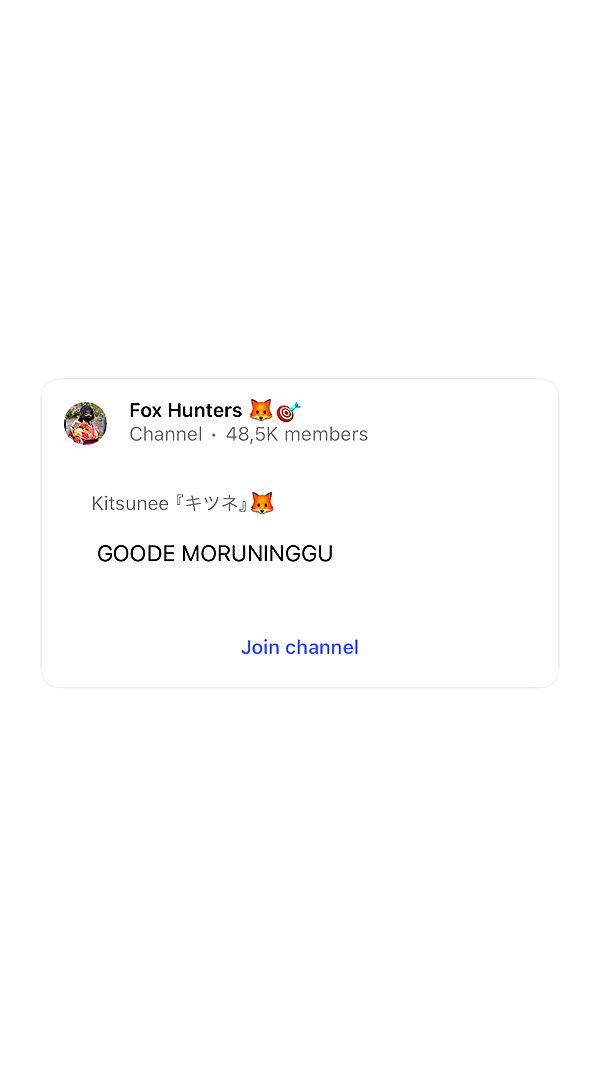
Task: Click the word members in subtitle
Action: click(x=326, y=434)
